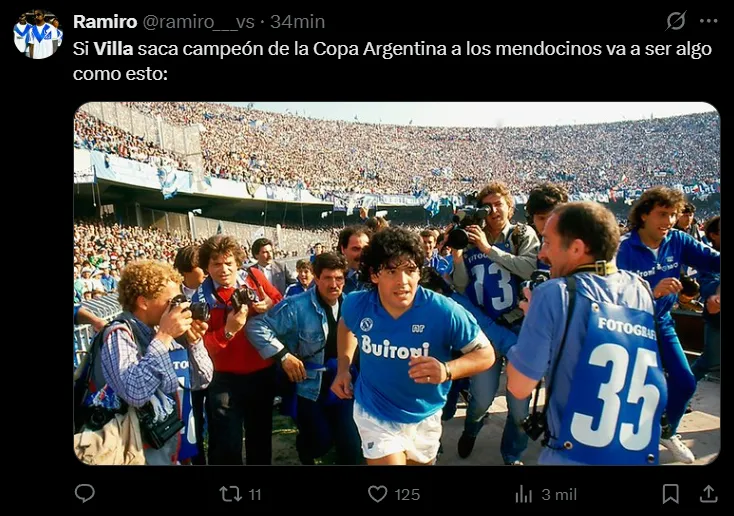Open view analytics bar-chart icon
This screenshot has height=516, width=734.
click(523, 494)
